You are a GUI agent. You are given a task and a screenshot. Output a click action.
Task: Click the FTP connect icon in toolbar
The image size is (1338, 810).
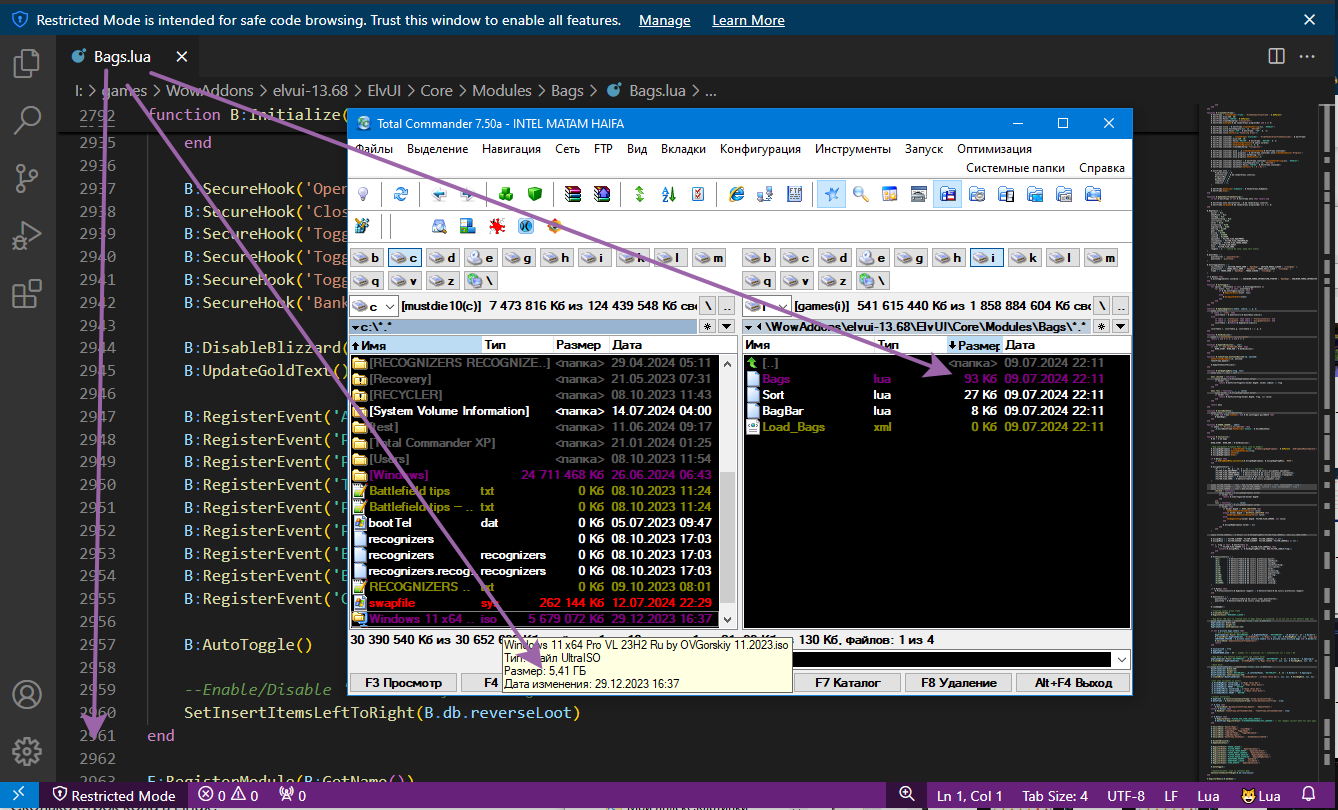point(765,194)
